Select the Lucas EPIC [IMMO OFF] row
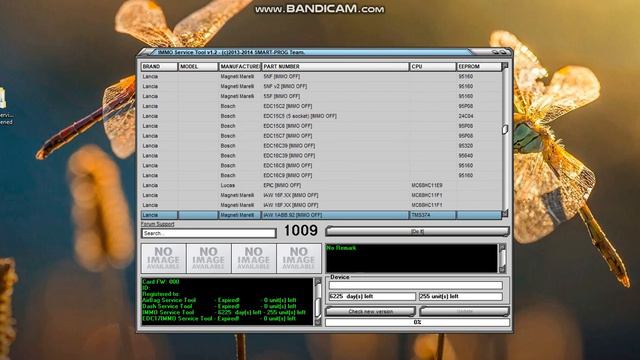 tap(321, 185)
